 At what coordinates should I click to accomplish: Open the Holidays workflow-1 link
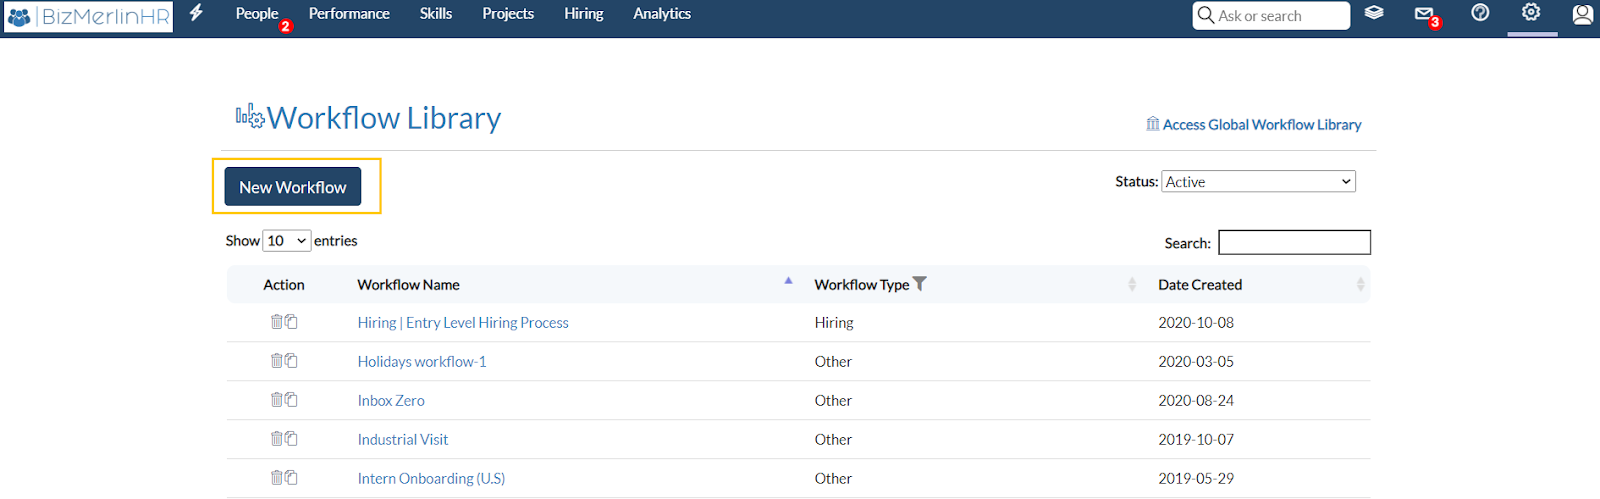pyautogui.click(x=422, y=362)
